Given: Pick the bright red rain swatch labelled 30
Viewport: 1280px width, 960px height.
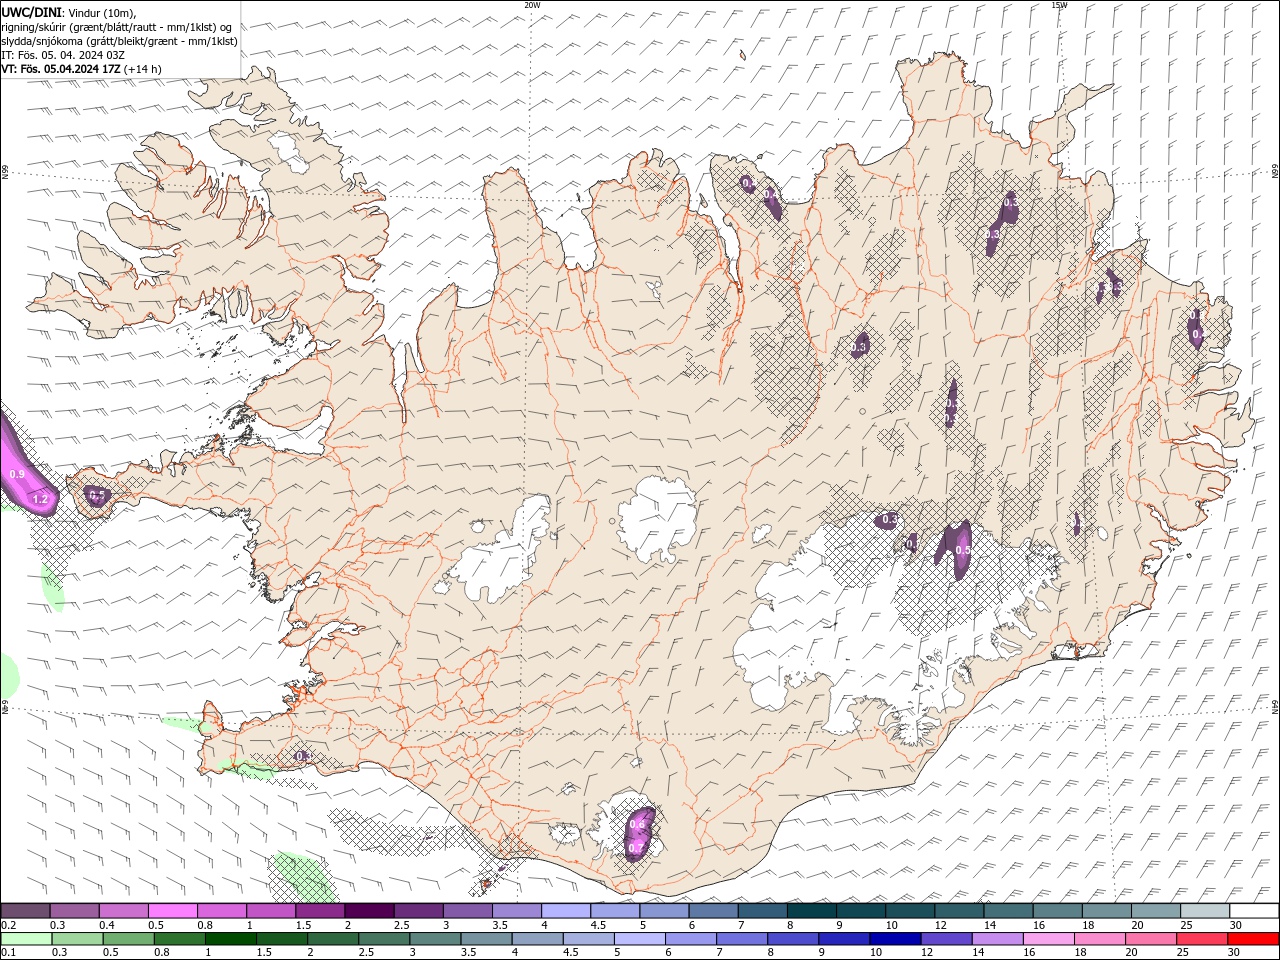Looking at the screenshot, I should (1254, 939).
